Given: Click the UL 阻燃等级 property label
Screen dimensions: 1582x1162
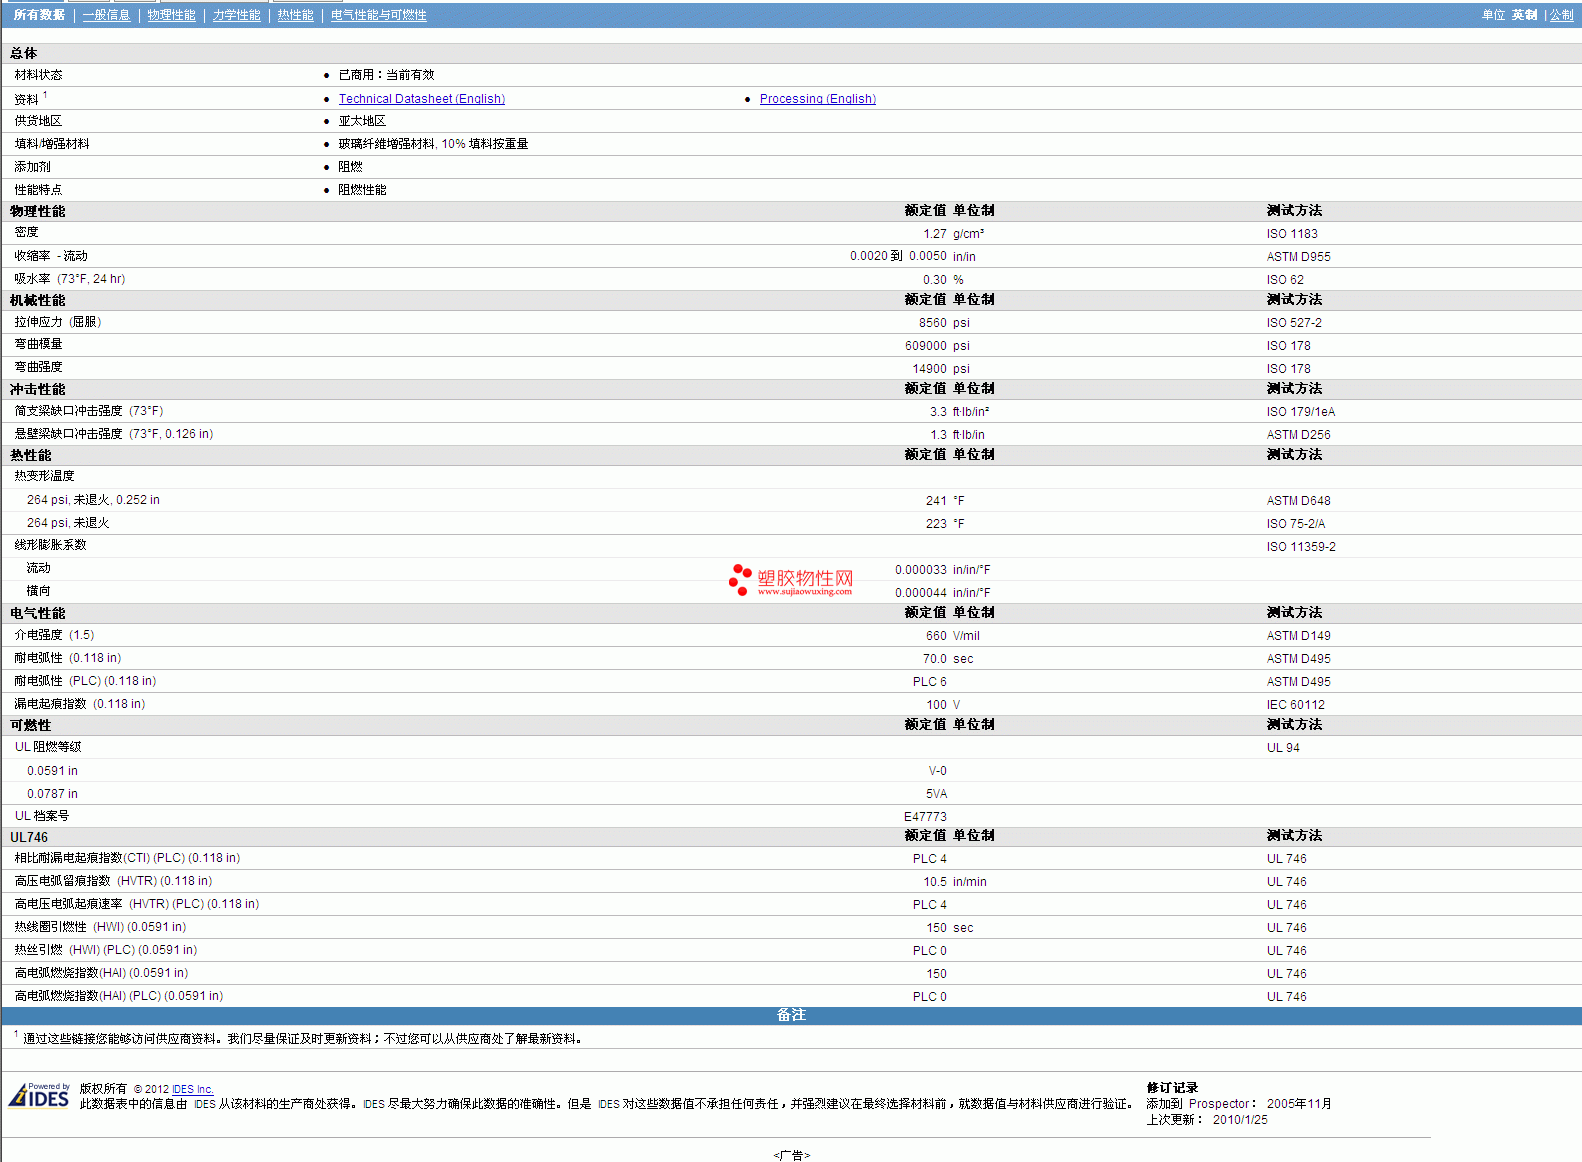Looking at the screenshot, I should coord(48,747).
